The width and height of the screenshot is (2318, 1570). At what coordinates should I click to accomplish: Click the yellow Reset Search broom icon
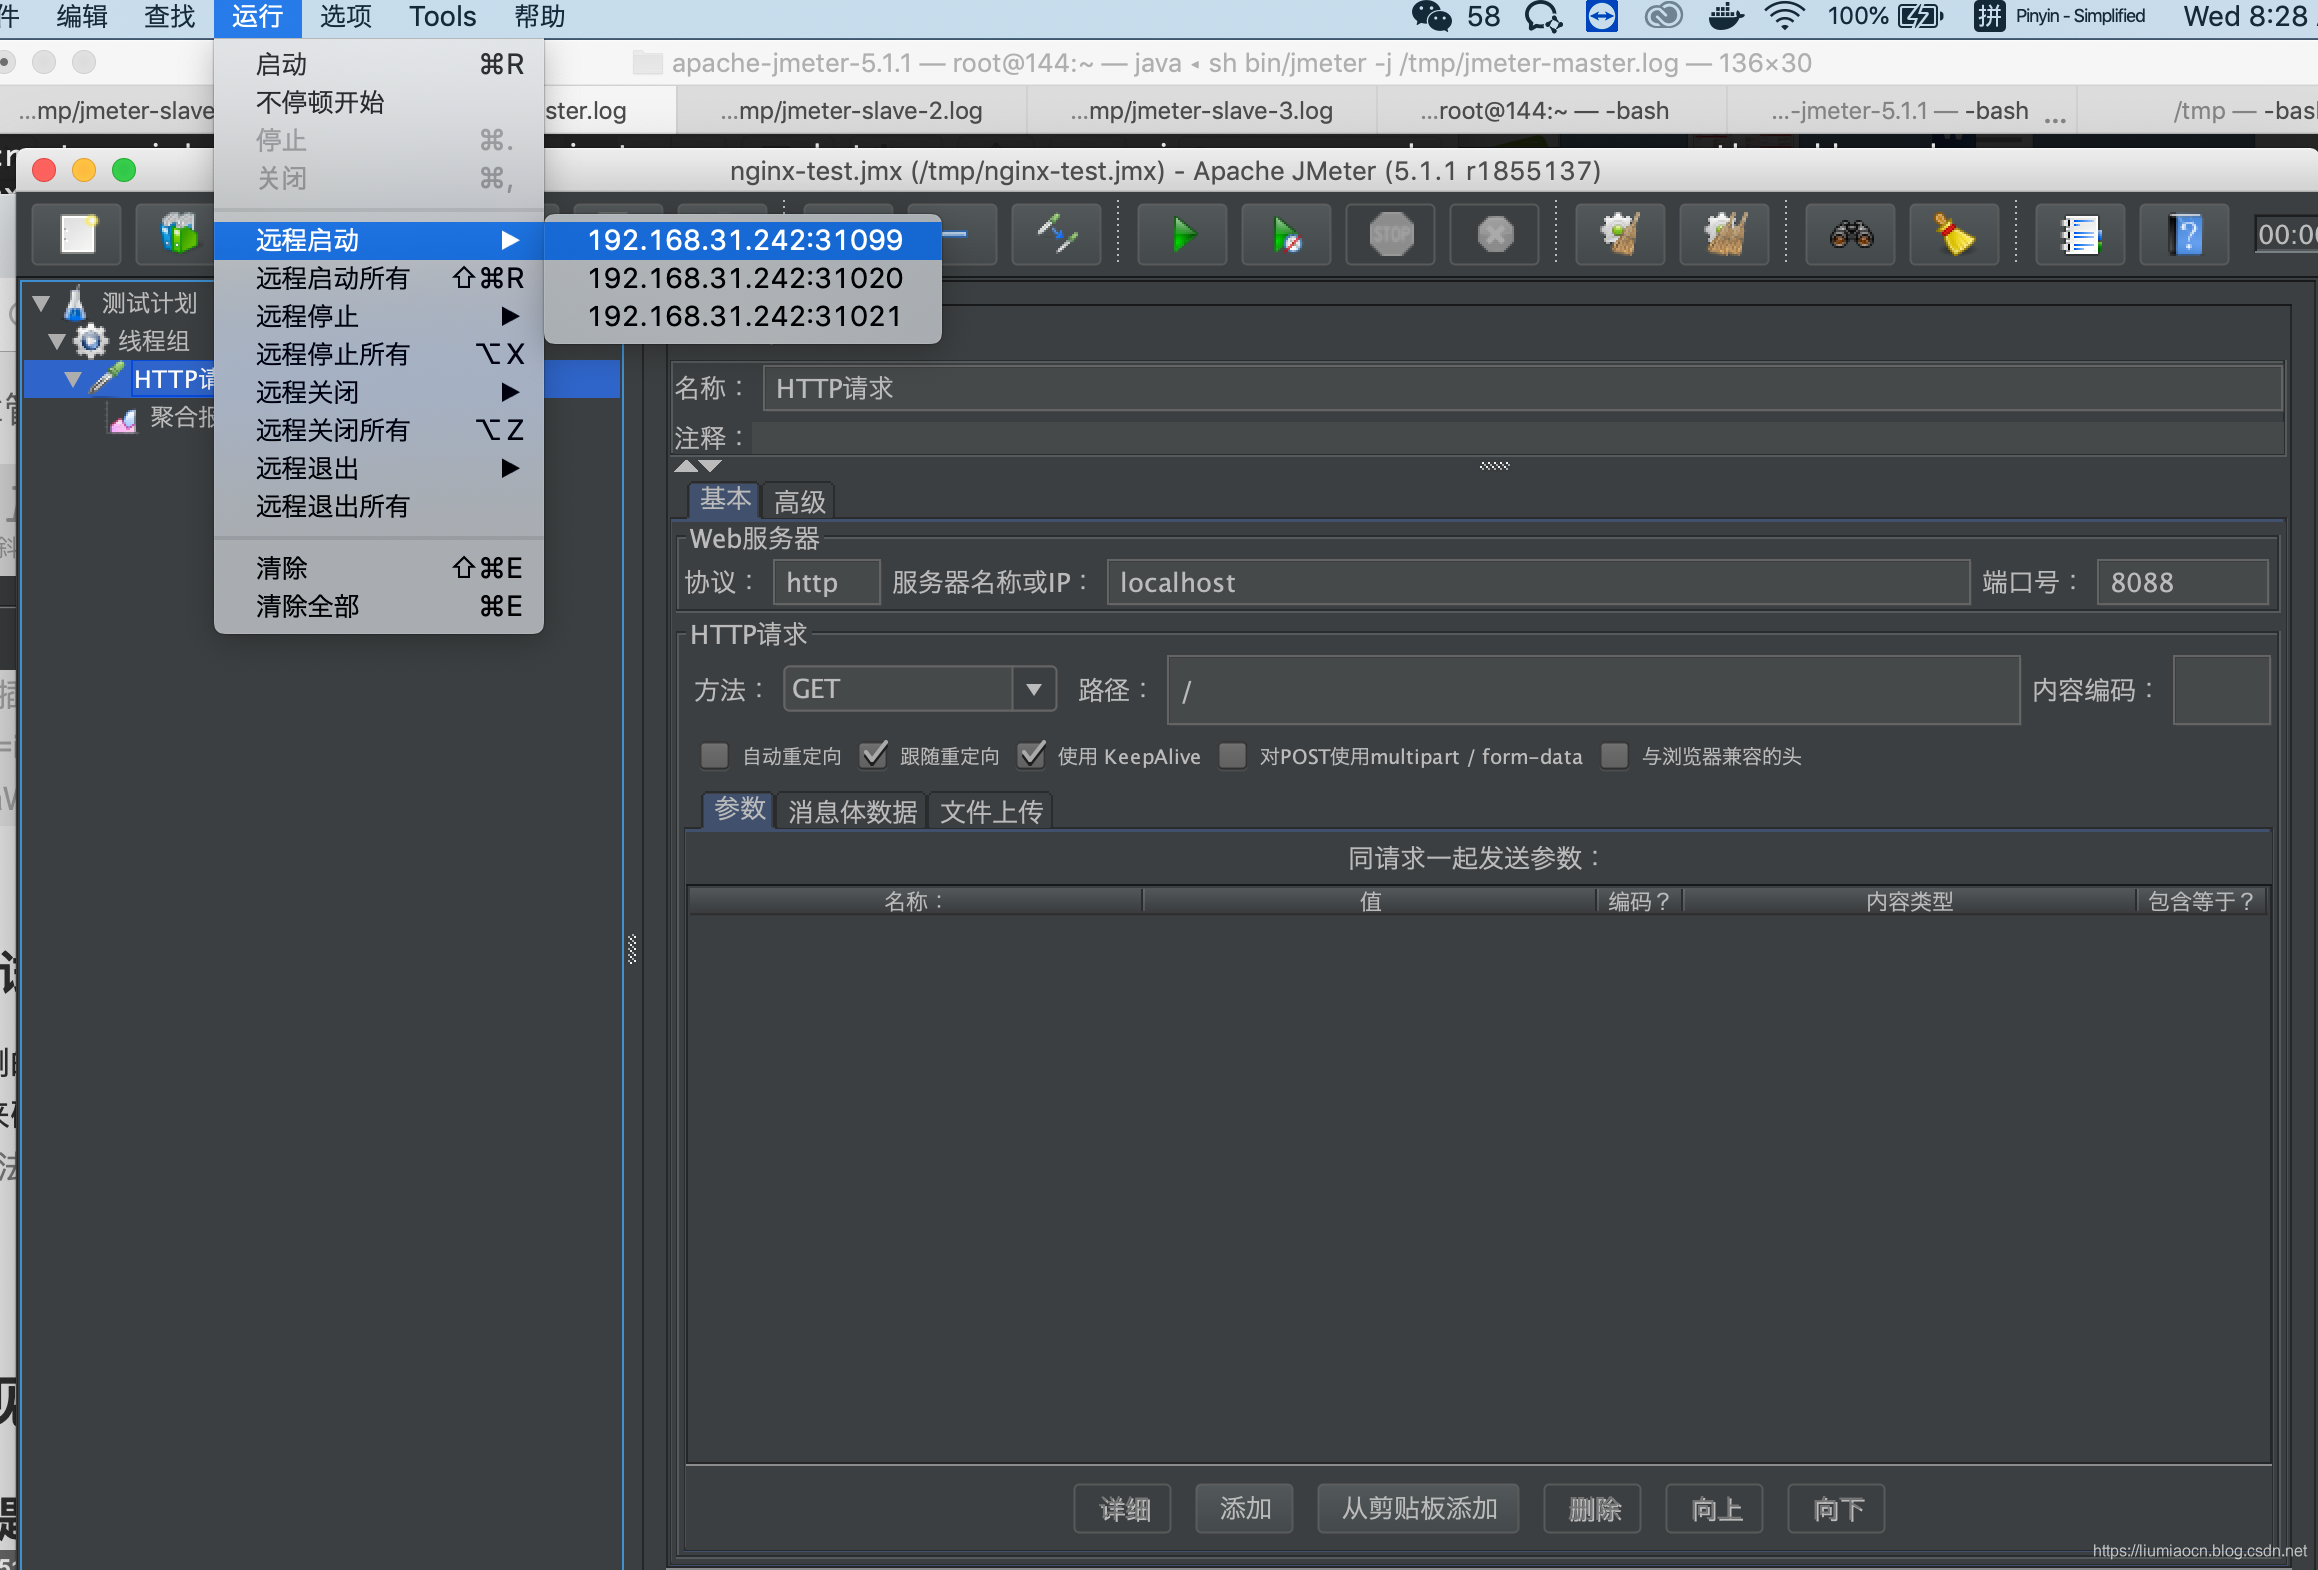pos(1954,236)
